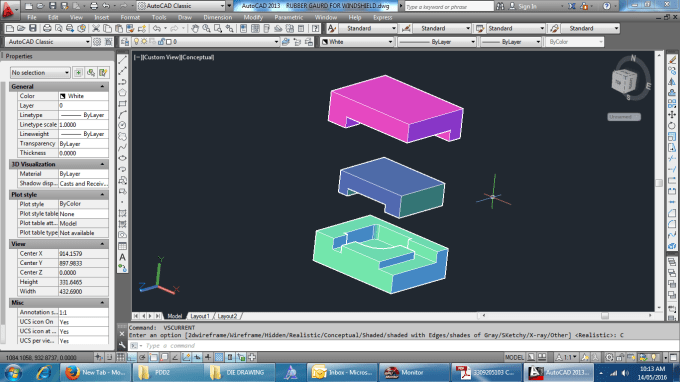Select the Multiline Text tool
The image size is (680, 382).
coord(123,257)
